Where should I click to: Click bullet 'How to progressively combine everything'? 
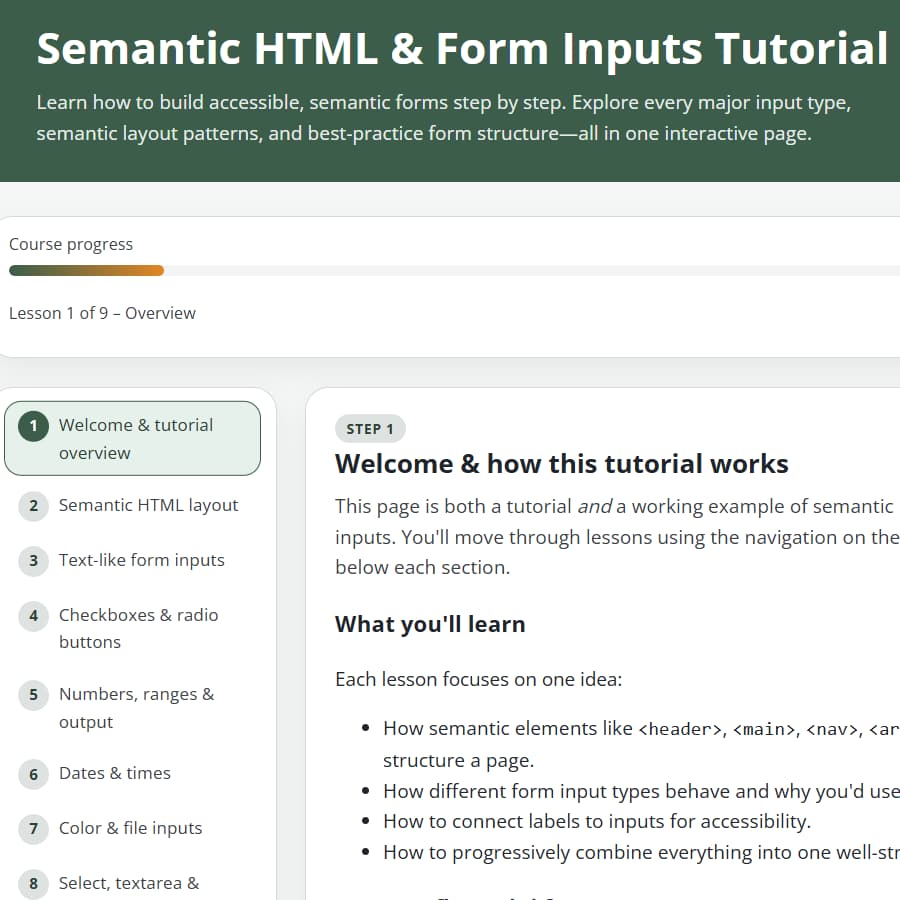pyautogui.click(x=641, y=853)
